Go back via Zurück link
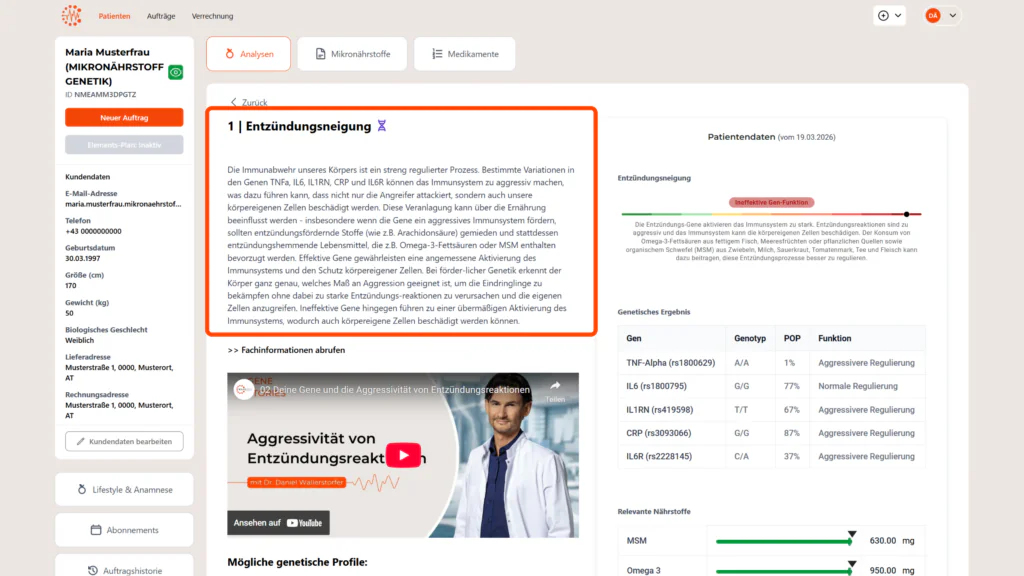Image resolution: width=1024 pixels, height=576 pixels. pos(249,102)
